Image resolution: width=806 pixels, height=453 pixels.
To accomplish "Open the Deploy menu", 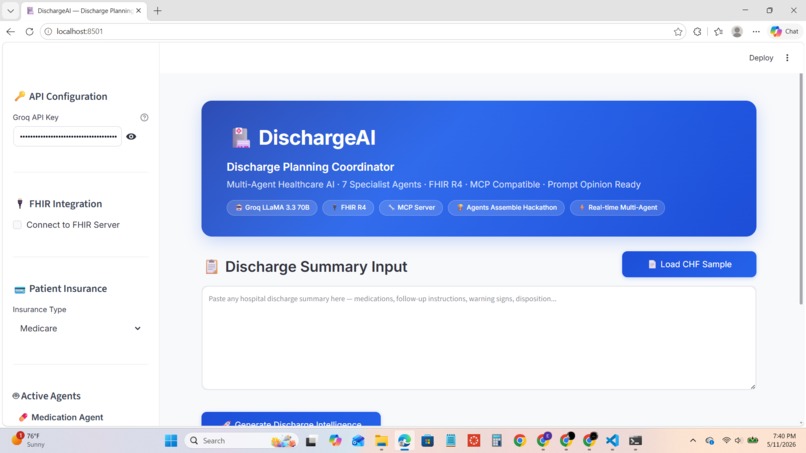I will [x=761, y=58].
